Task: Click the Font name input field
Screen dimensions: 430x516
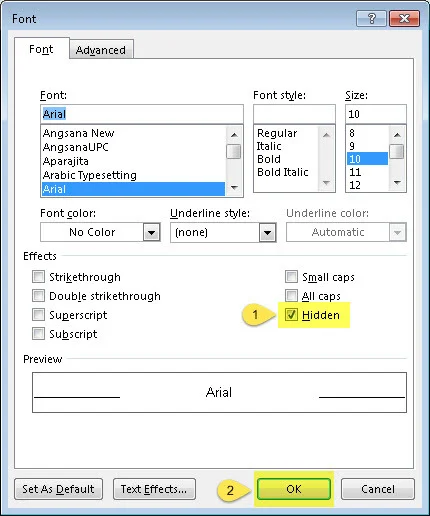Action: click(x=142, y=114)
